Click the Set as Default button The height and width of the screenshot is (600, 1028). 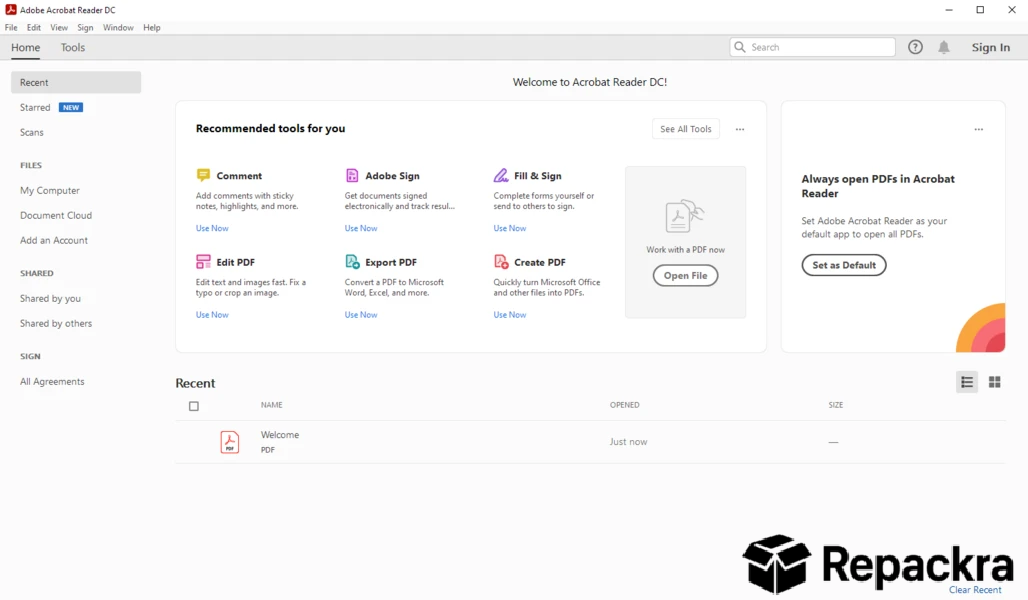coord(844,265)
